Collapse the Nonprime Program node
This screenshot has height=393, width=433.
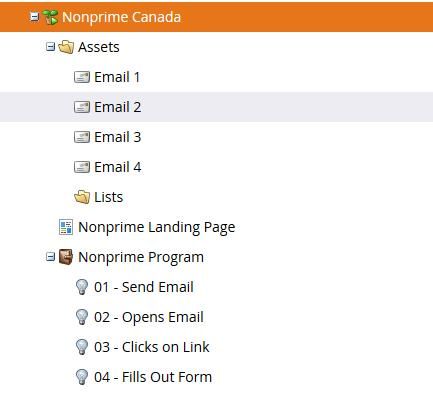(x=50, y=257)
